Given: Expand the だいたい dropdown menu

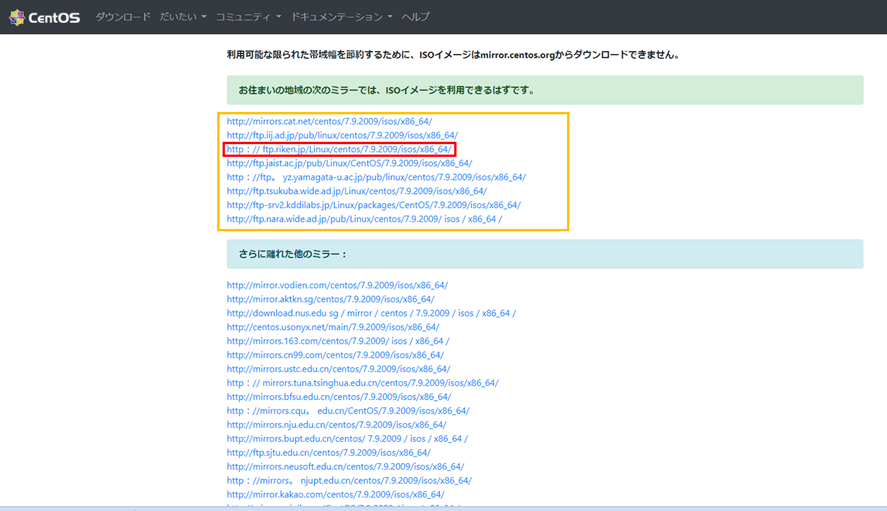Looking at the screenshot, I should click(x=183, y=17).
